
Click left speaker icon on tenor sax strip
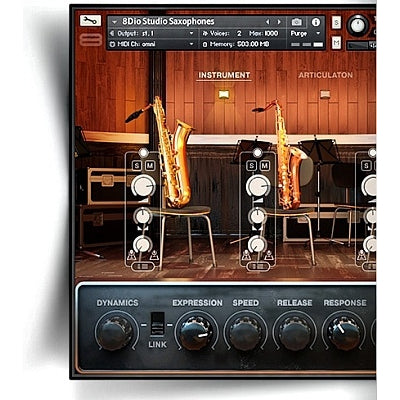(246, 255)
